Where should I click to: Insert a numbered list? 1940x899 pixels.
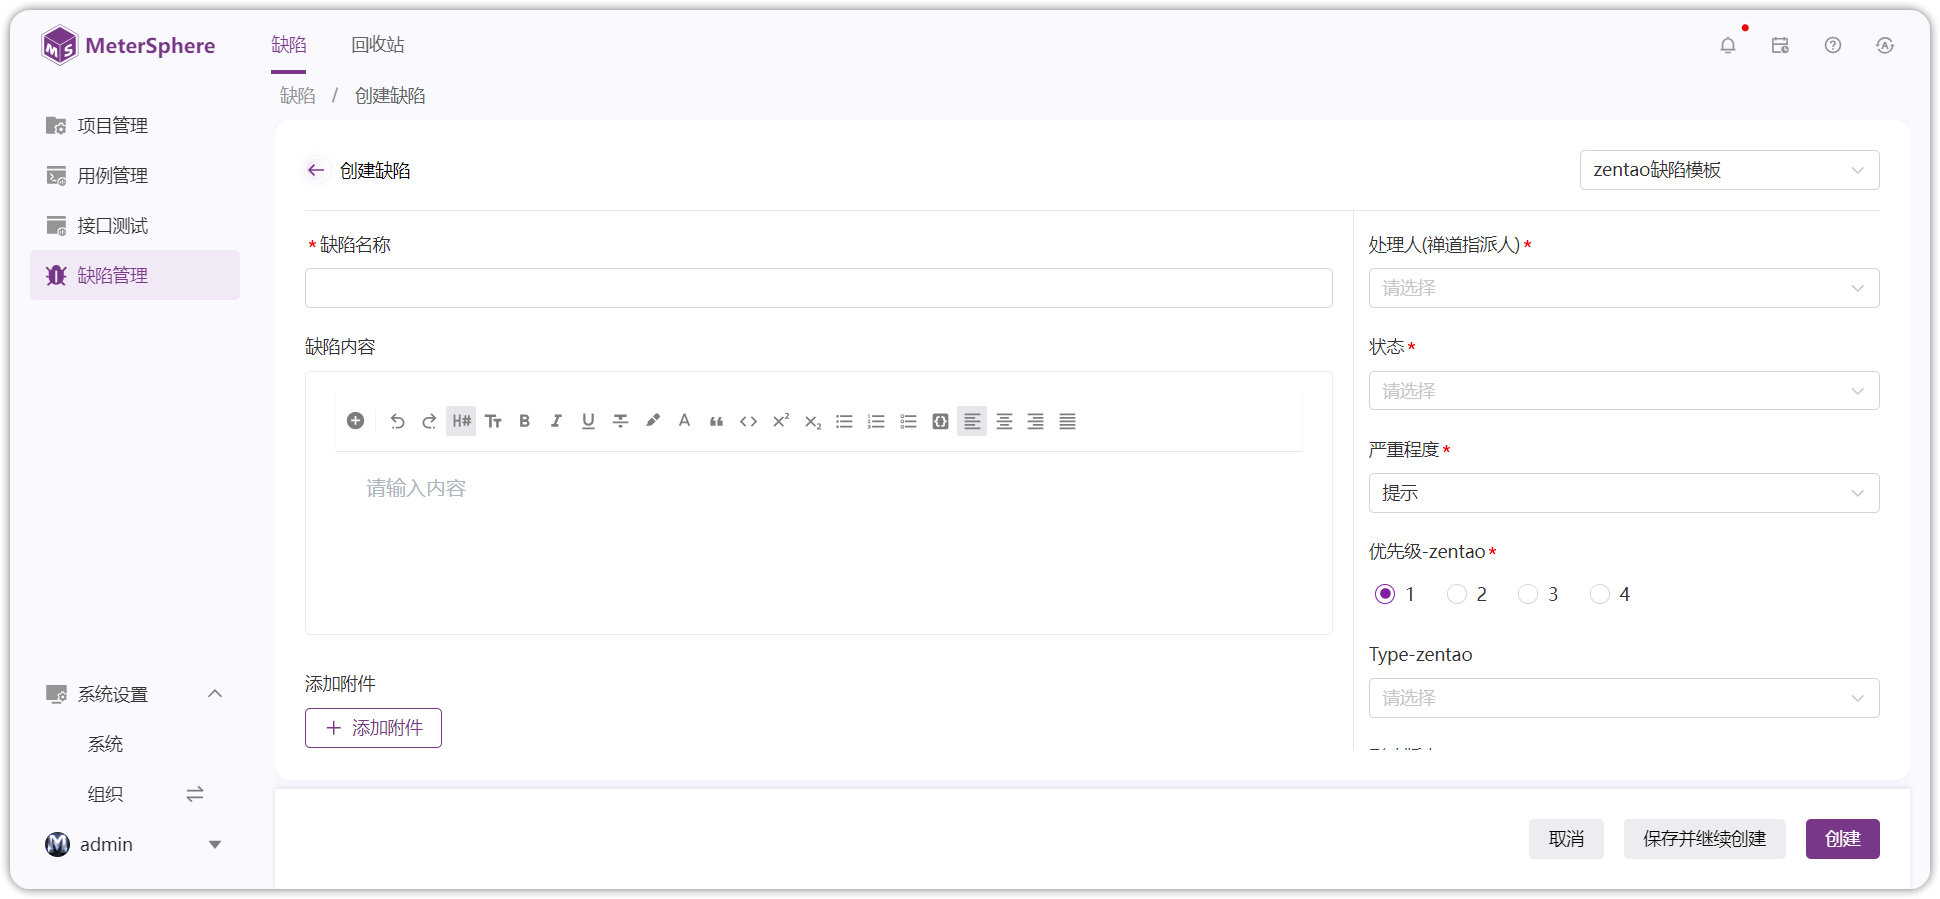[876, 421]
